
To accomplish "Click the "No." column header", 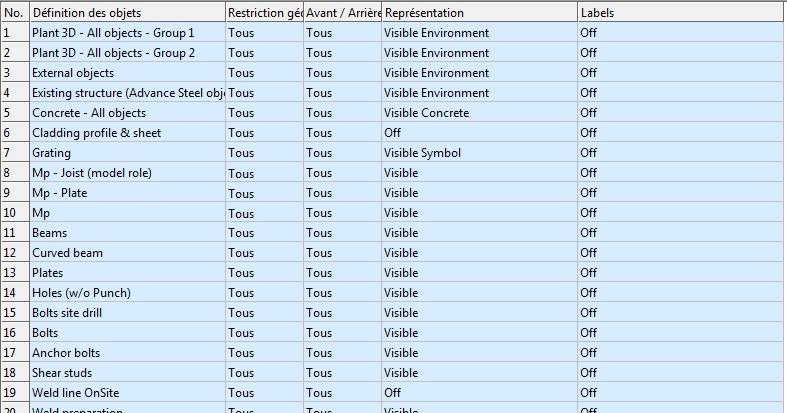I will click(14, 13).
